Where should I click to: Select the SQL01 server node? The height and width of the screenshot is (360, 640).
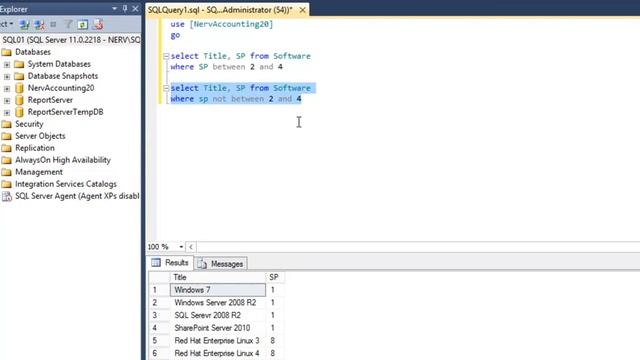(x=70, y=40)
